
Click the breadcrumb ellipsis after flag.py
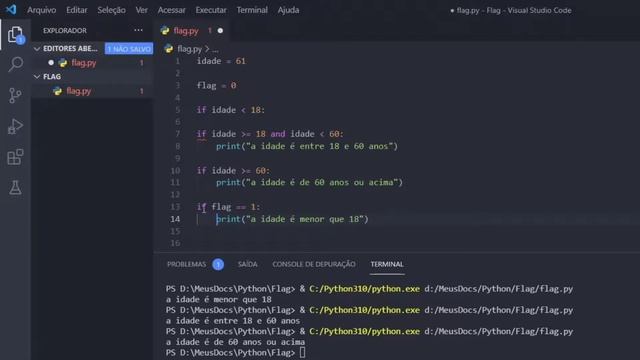(215, 49)
